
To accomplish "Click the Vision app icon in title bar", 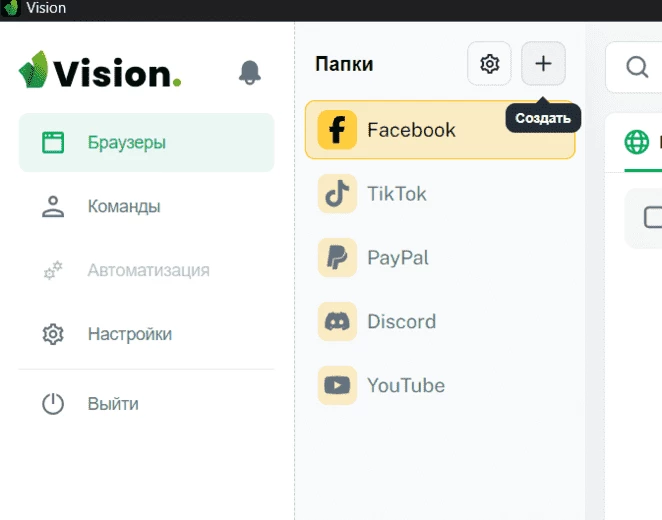I will tap(11, 8).
